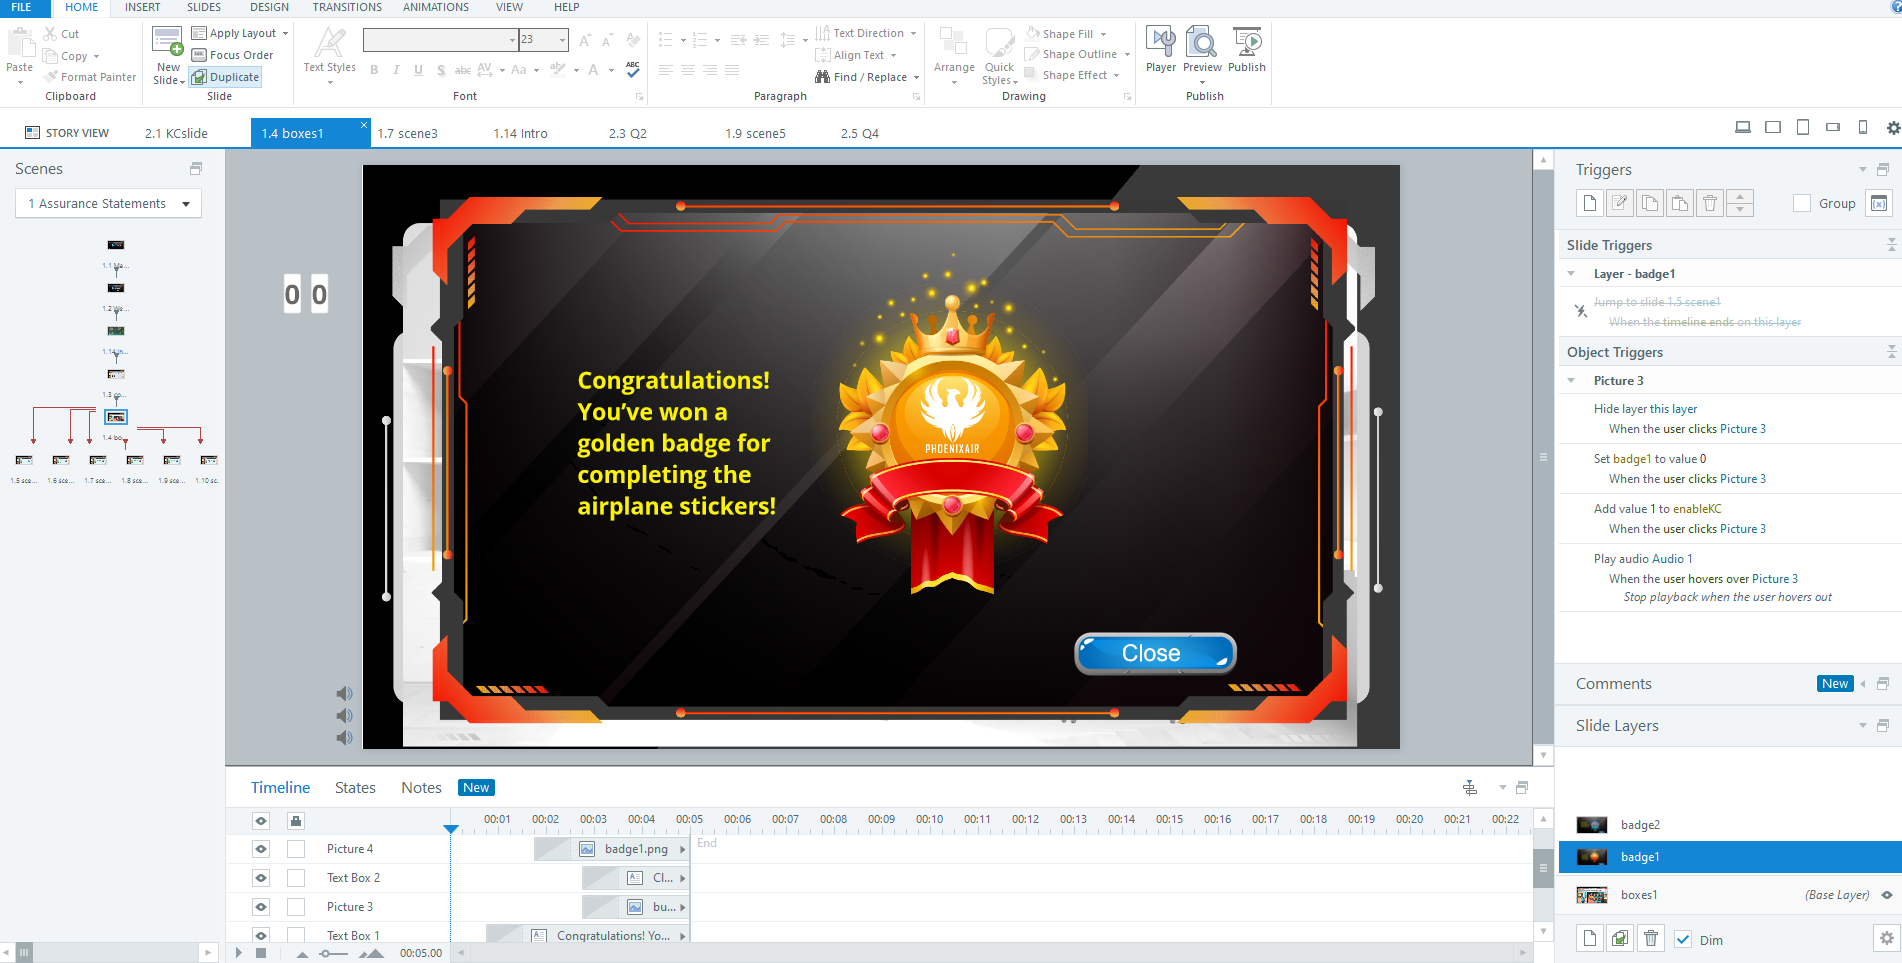Image resolution: width=1902 pixels, height=963 pixels.
Task: Duplicate the selected slide layer
Action: (x=1620, y=939)
